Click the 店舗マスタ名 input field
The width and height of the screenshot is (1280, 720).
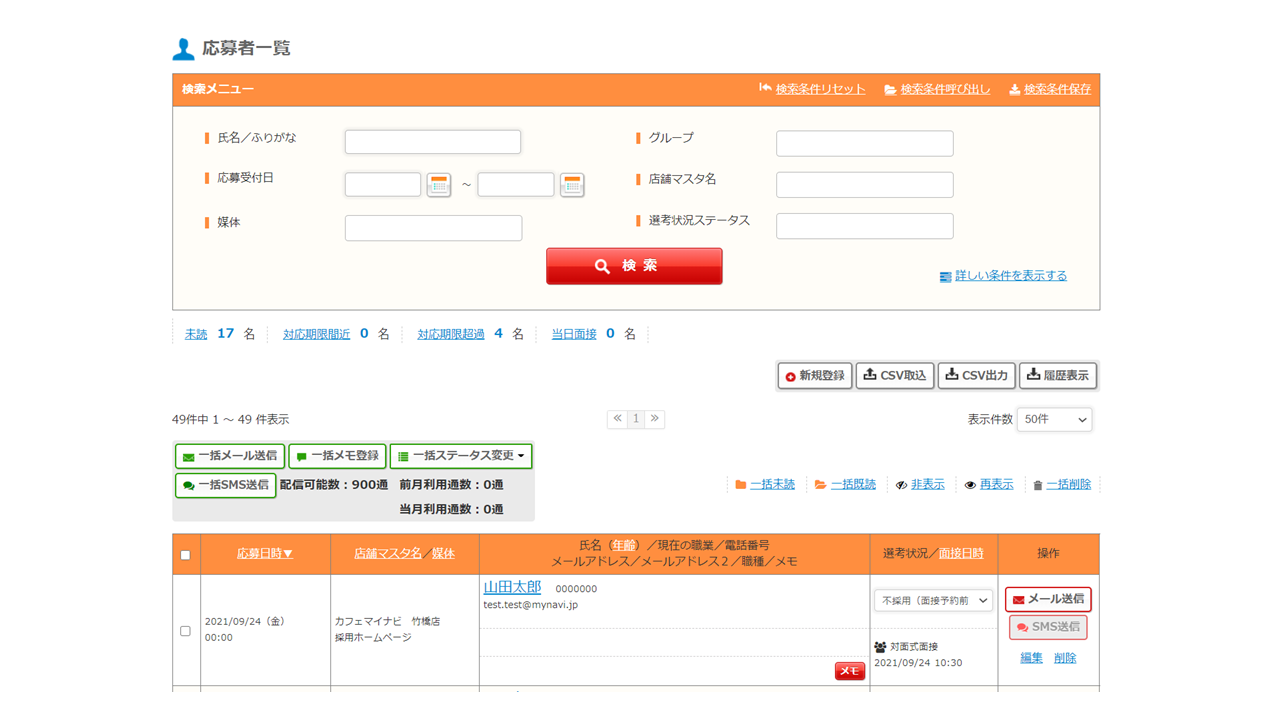click(x=865, y=184)
